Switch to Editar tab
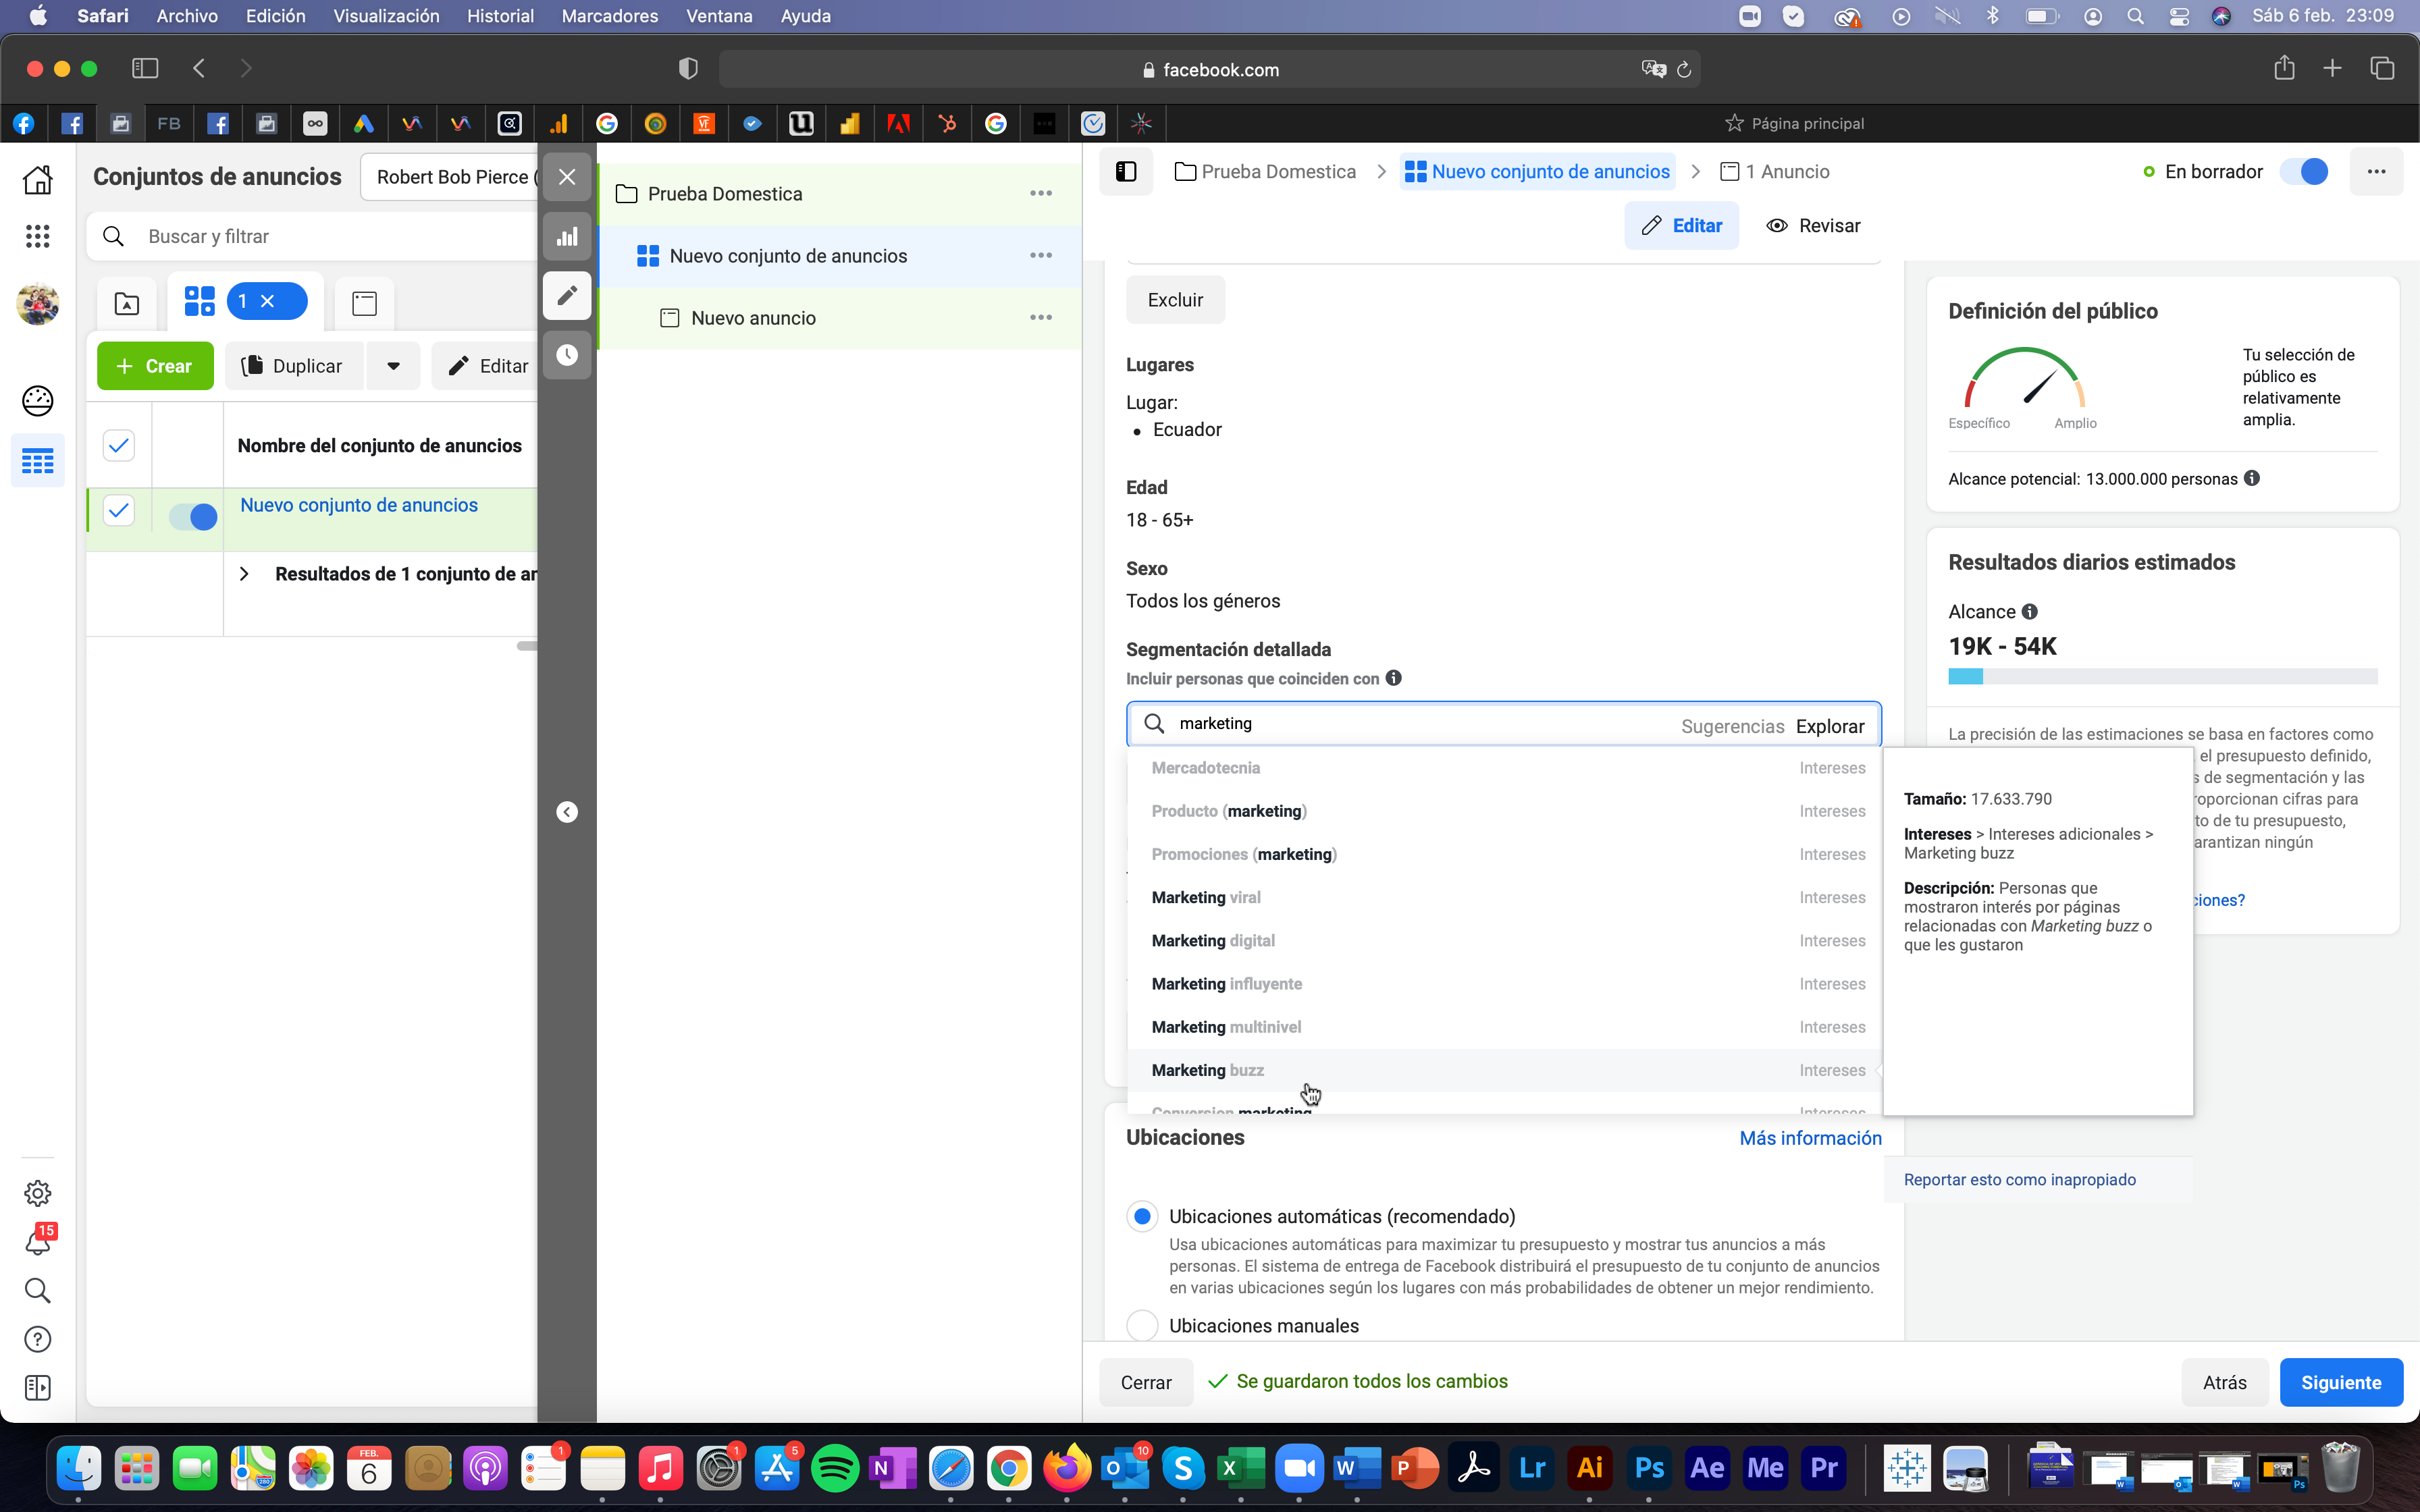The width and height of the screenshot is (2420, 1512). tap(1681, 225)
